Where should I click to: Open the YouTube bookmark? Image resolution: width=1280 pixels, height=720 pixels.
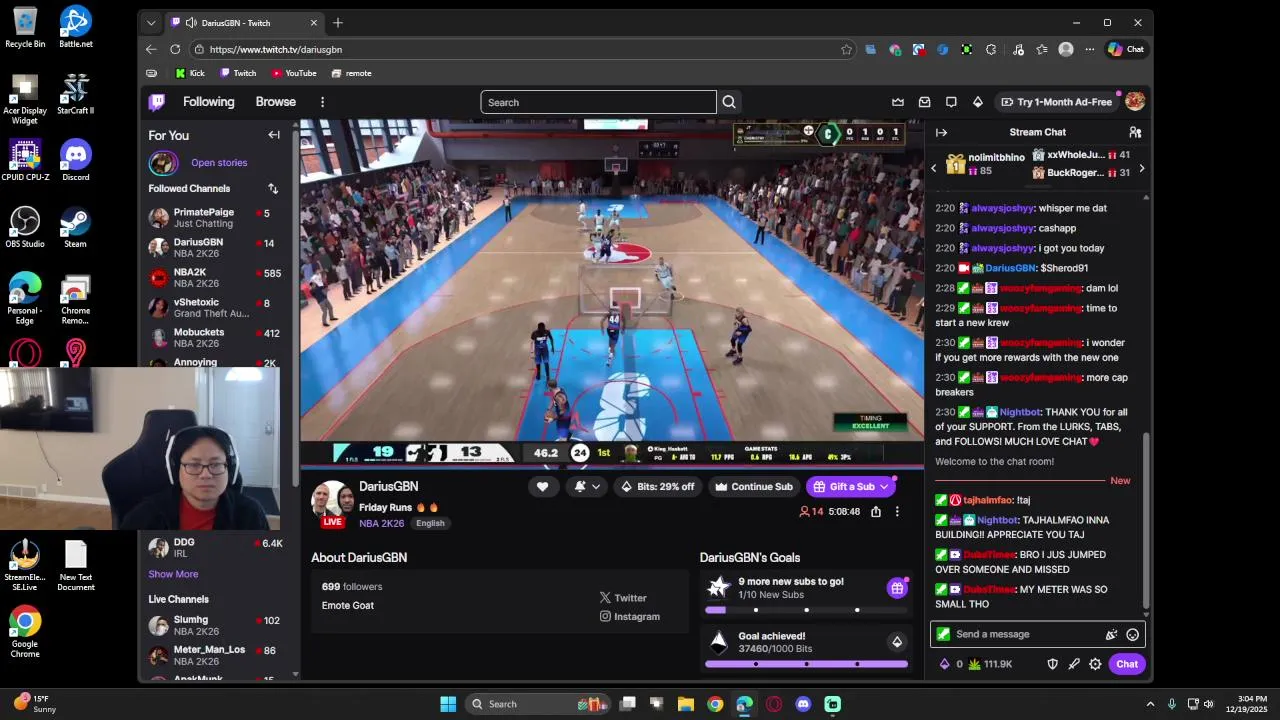tap(294, 73)
